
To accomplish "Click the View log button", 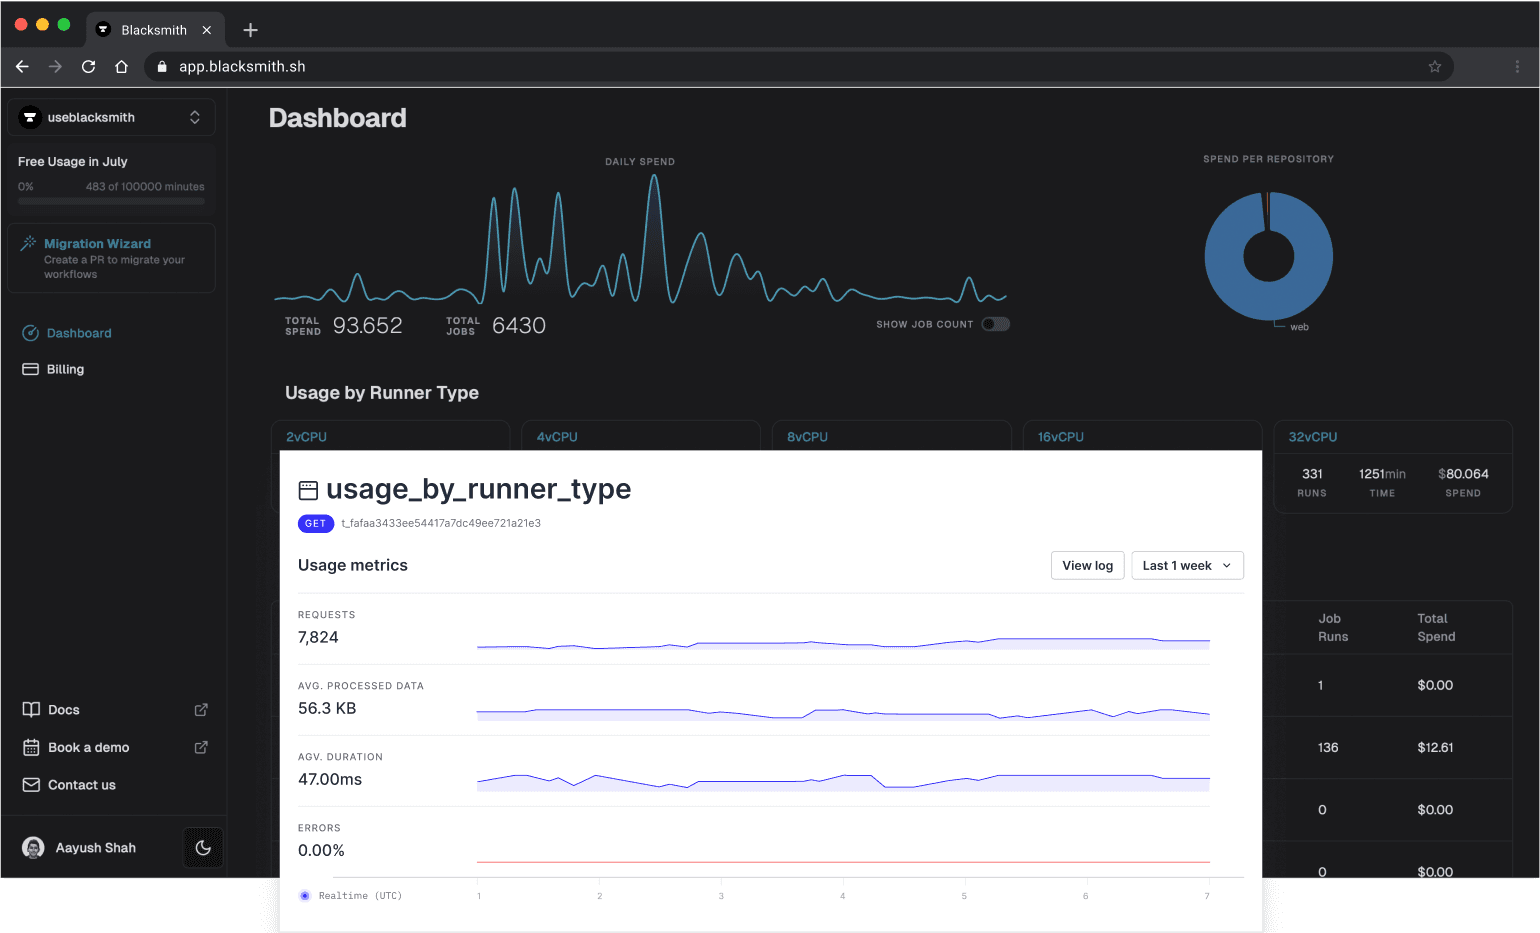I will (x=1087, y=565).
